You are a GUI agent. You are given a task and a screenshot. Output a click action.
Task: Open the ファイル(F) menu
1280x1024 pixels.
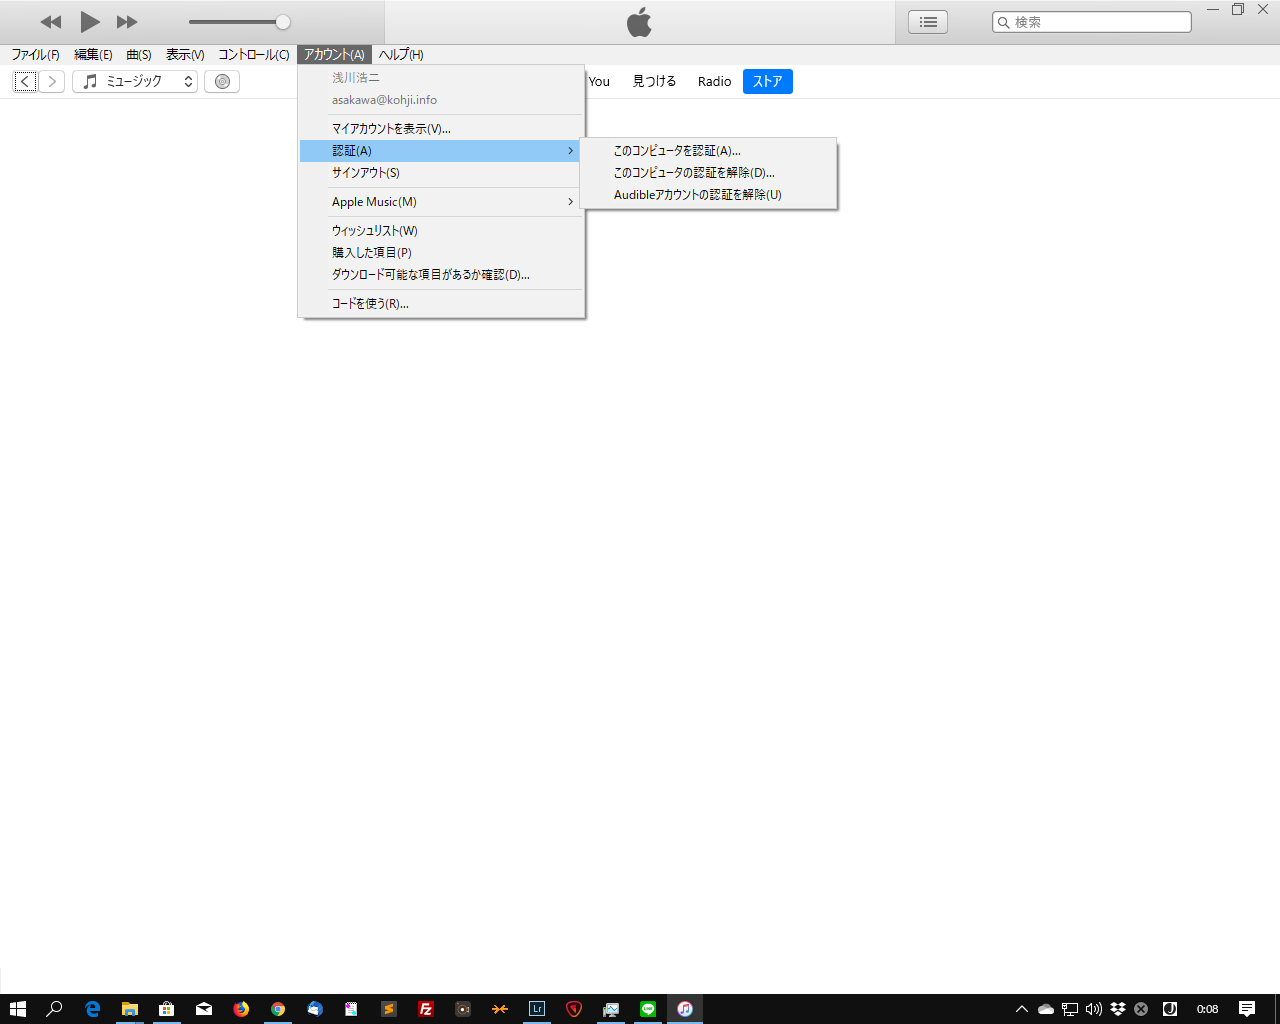tap(35, 55)
